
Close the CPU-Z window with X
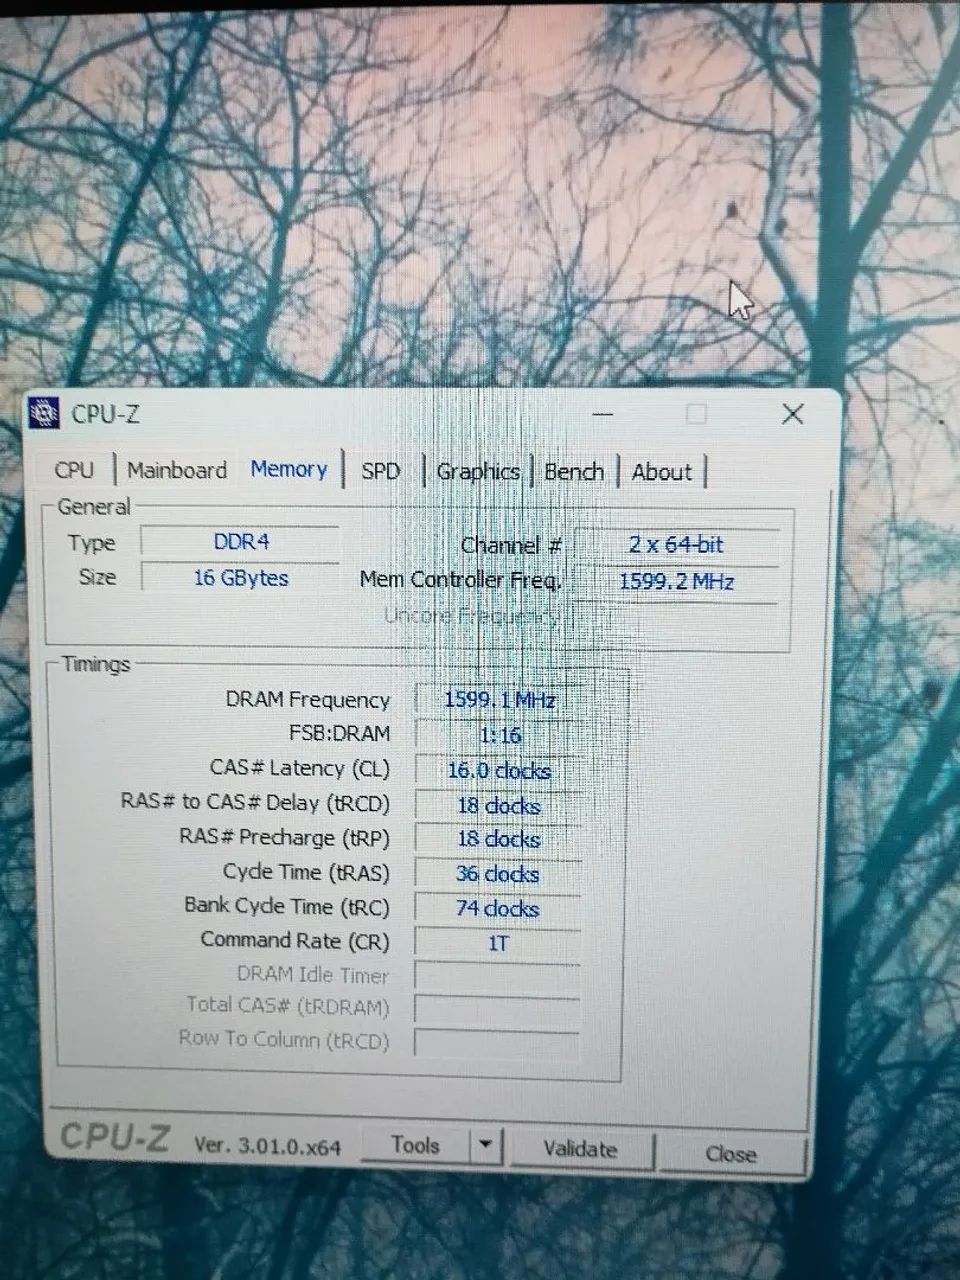[x=792, y=414]
